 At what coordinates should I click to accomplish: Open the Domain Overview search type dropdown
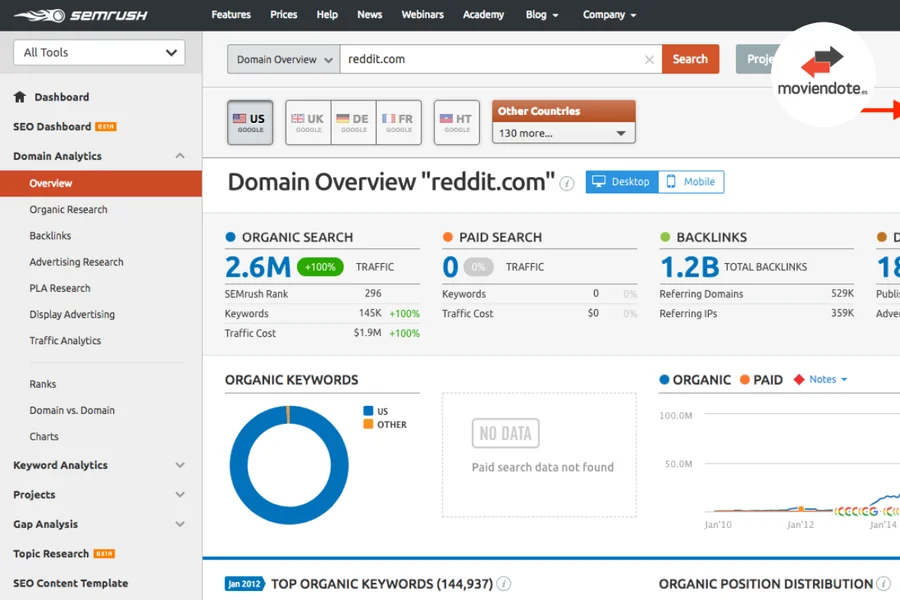click(283, 60)
